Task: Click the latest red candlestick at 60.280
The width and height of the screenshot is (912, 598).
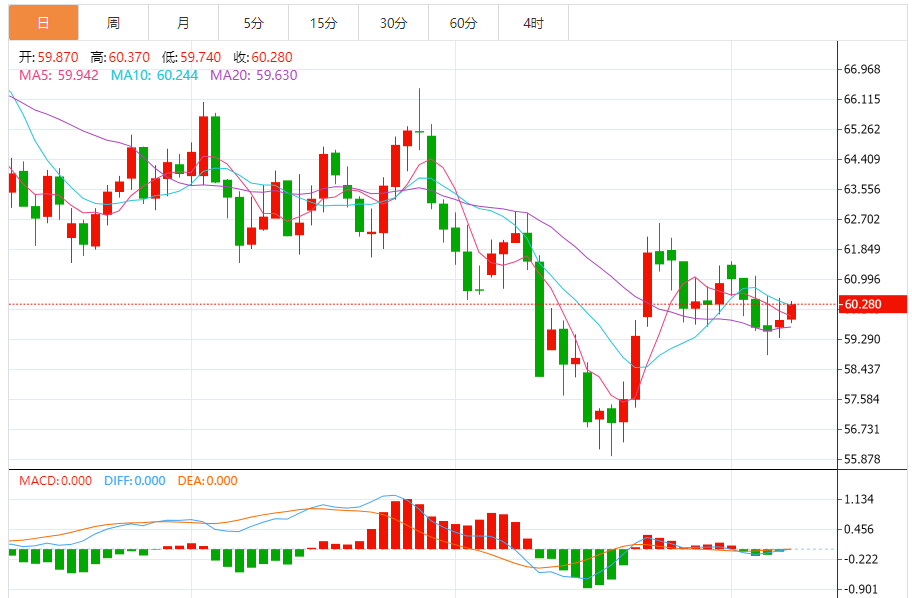Action: 792,312
